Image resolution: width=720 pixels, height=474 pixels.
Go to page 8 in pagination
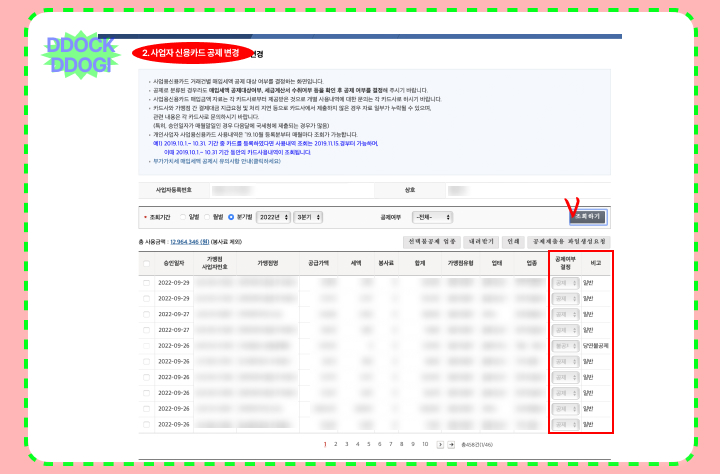click(402, 444)
